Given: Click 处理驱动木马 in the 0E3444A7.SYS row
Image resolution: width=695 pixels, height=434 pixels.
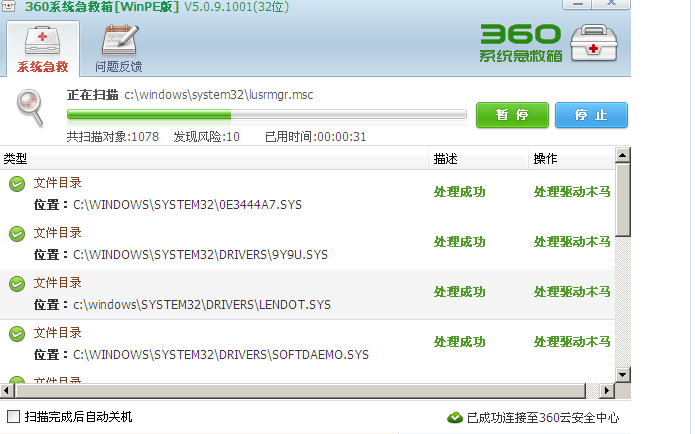Looking at the screenshot, I should pyautogui.click(x=572, y=192).
